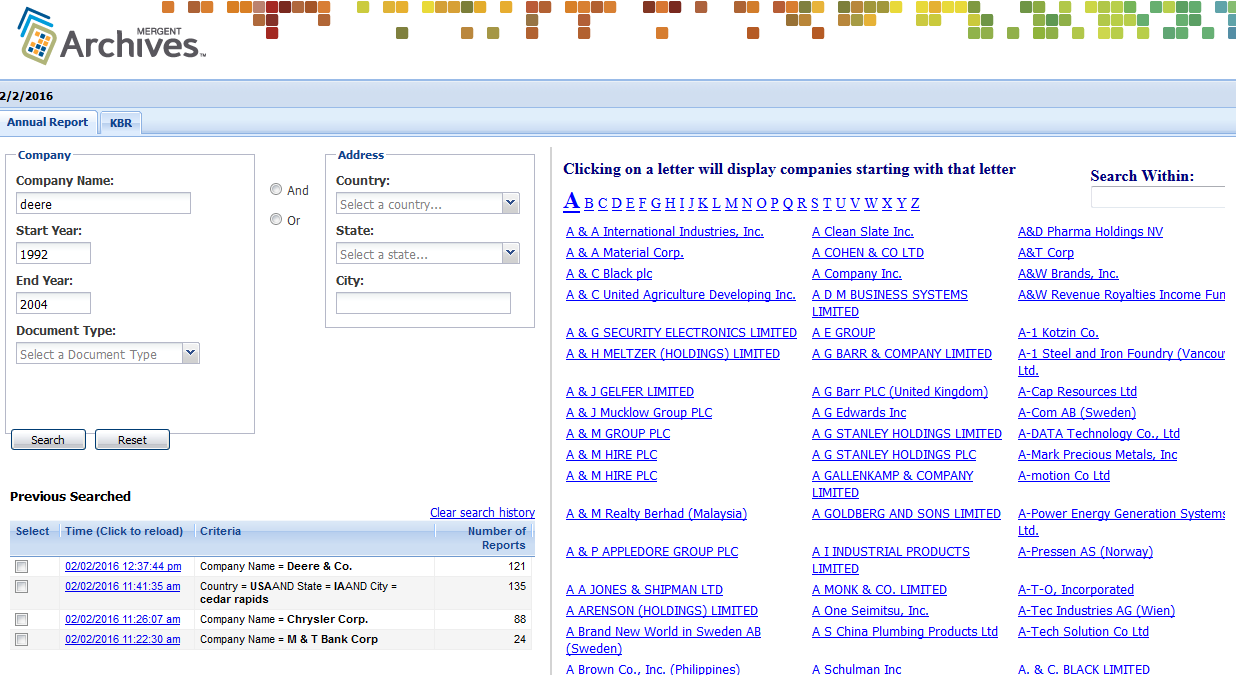Click the 'Clear search history' link
The width and height of the screenshot is (1236, 675).
(x=482, y=513)
